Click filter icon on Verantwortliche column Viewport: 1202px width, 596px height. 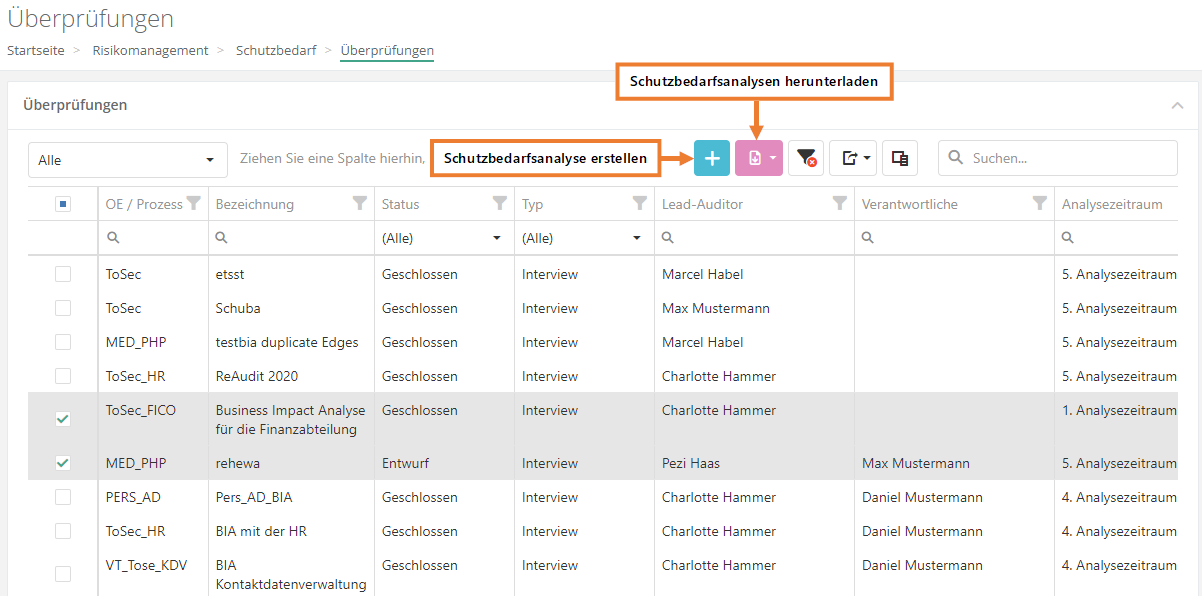(x=1040, y=204)
